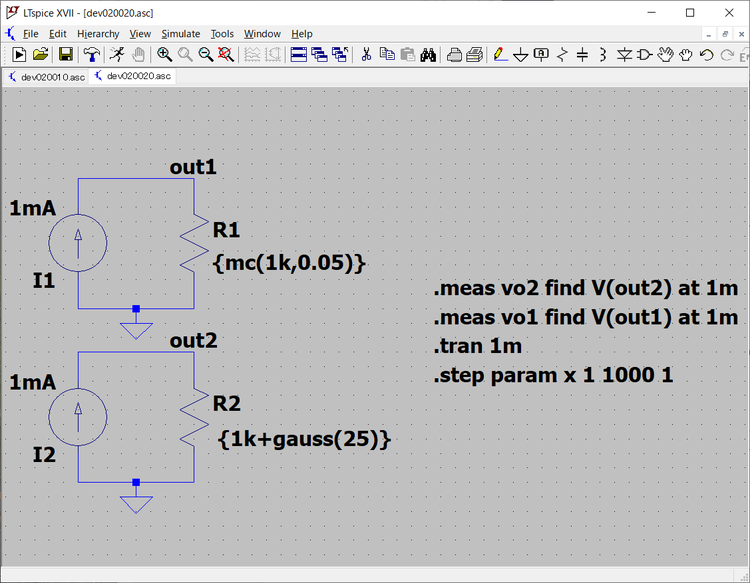The image size is (750, 583).
Task: Click the 1mA value near I2
Action: coord(33,382)
